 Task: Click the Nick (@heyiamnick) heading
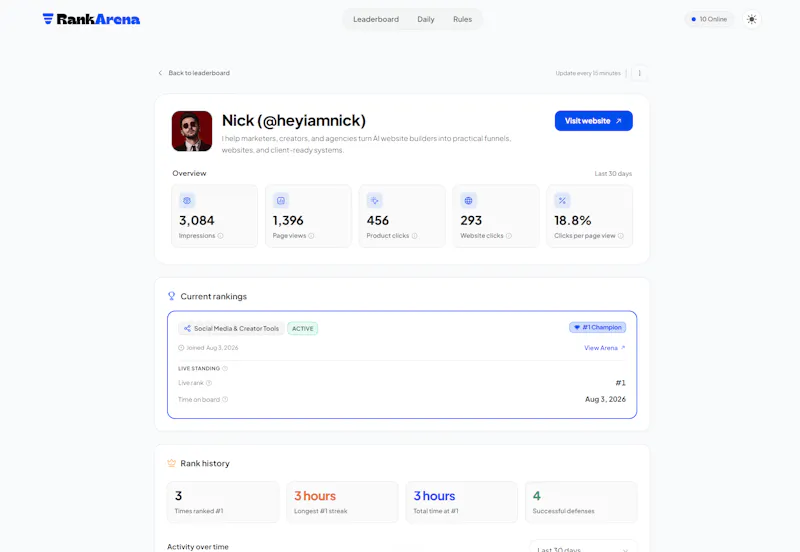(x=294, y=120)
